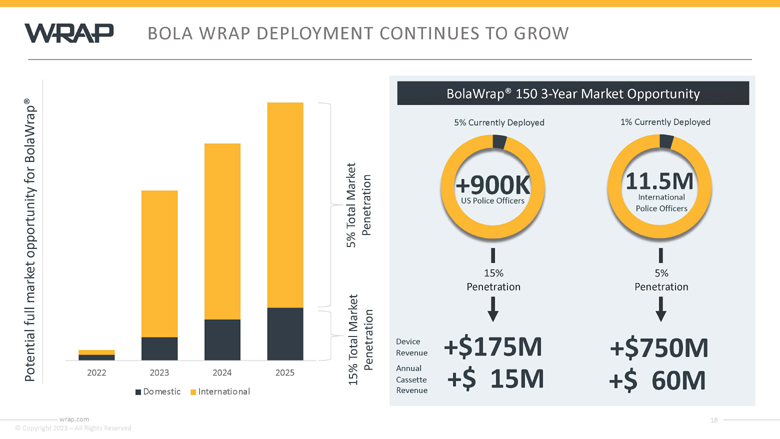Open the wrap.com link in the footer
This screenshot has width=780, height=439.
pos(74,419)
